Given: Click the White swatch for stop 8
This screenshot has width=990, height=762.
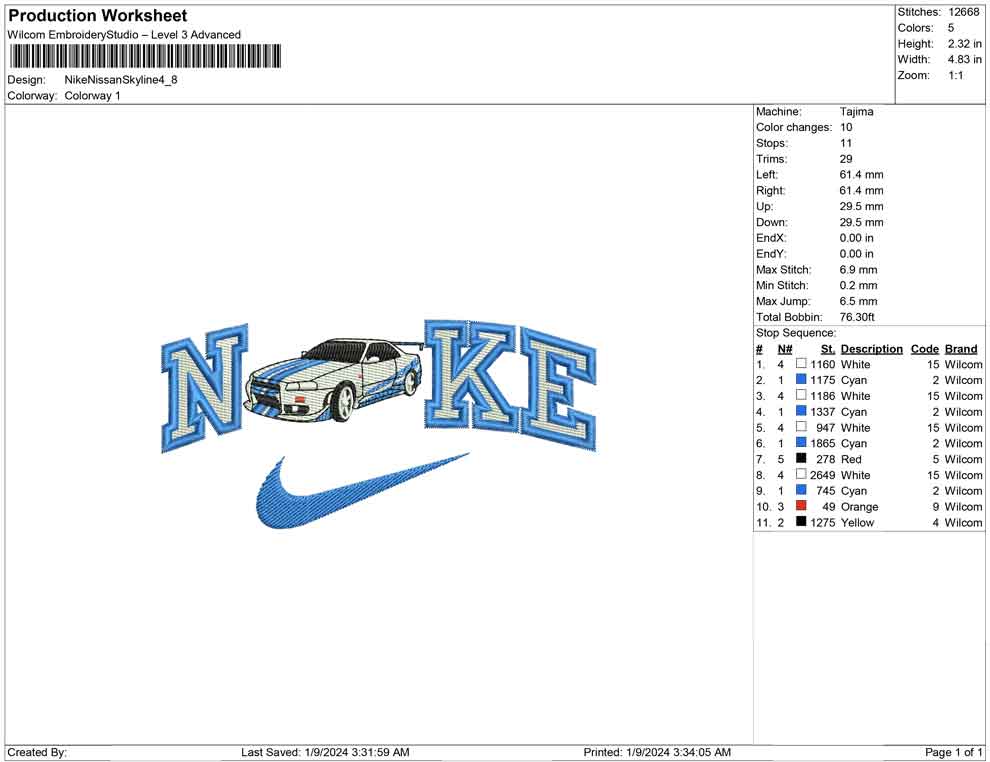Looking at the screenshot, I should 801,475.
